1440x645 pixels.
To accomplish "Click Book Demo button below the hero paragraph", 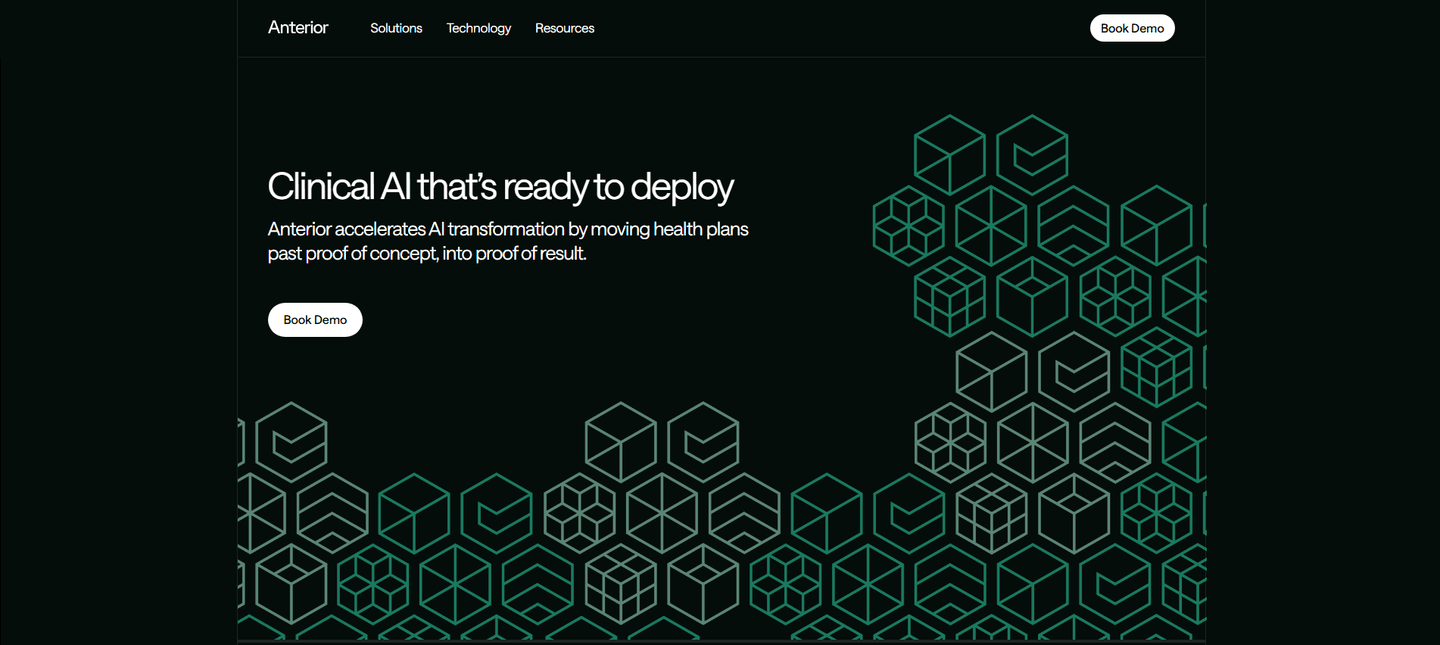I will click(x=315, y=320).
